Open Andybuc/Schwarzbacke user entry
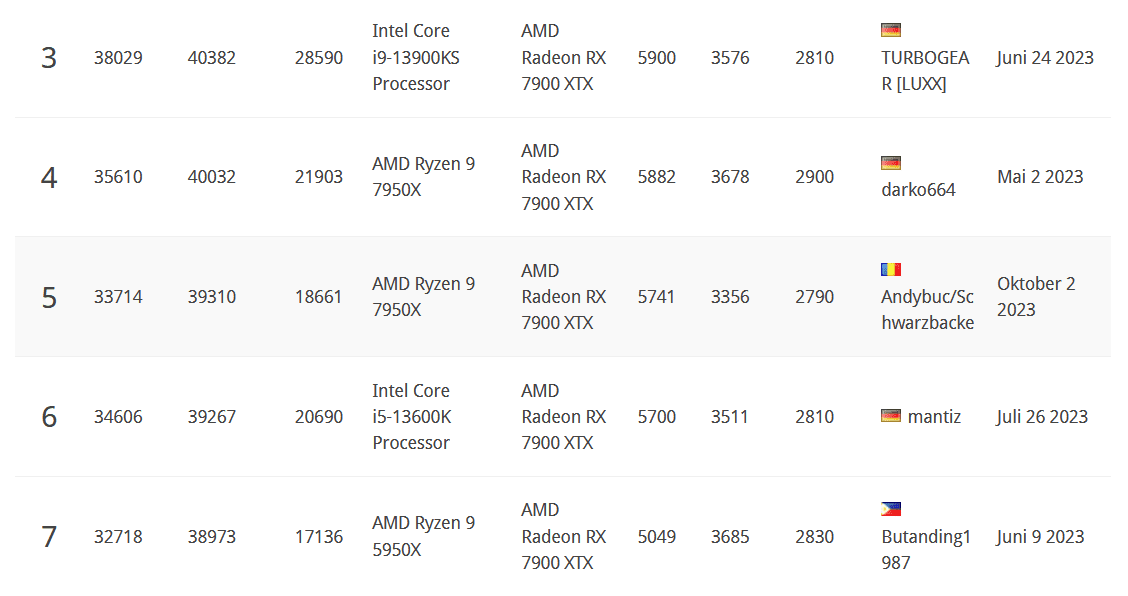Screen dimensions: 1128x596 pyautogui.click(x=927, y=310)
